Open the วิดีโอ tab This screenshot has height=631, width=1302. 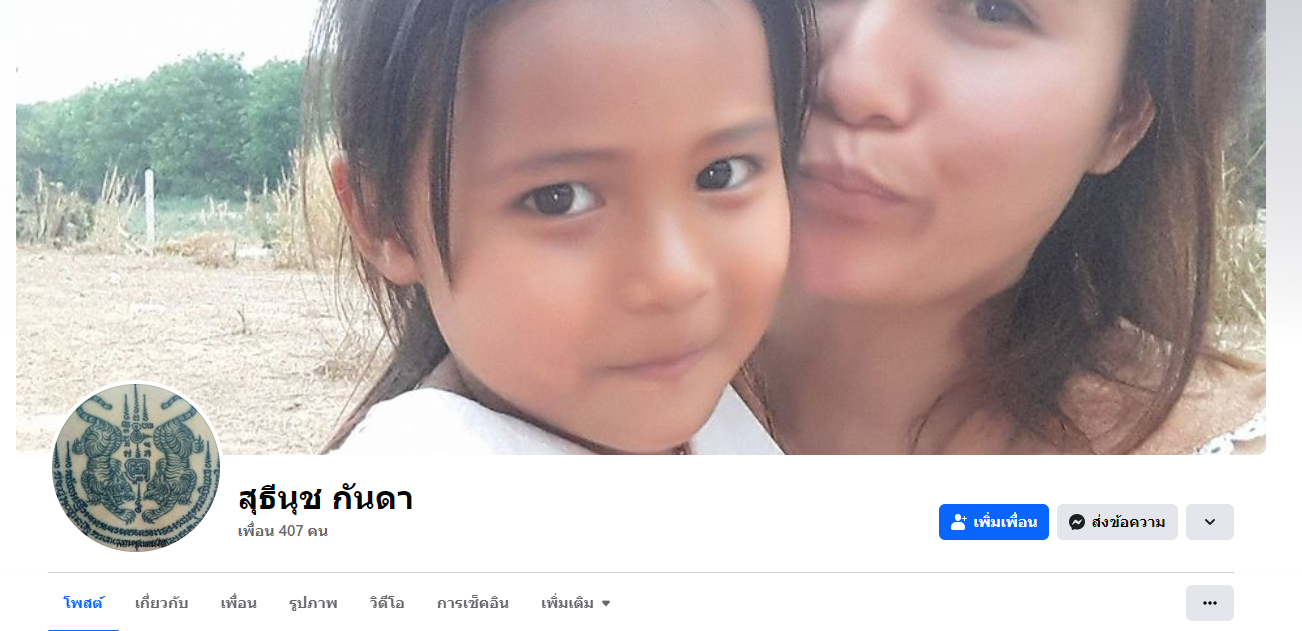[x=387, y=603]
